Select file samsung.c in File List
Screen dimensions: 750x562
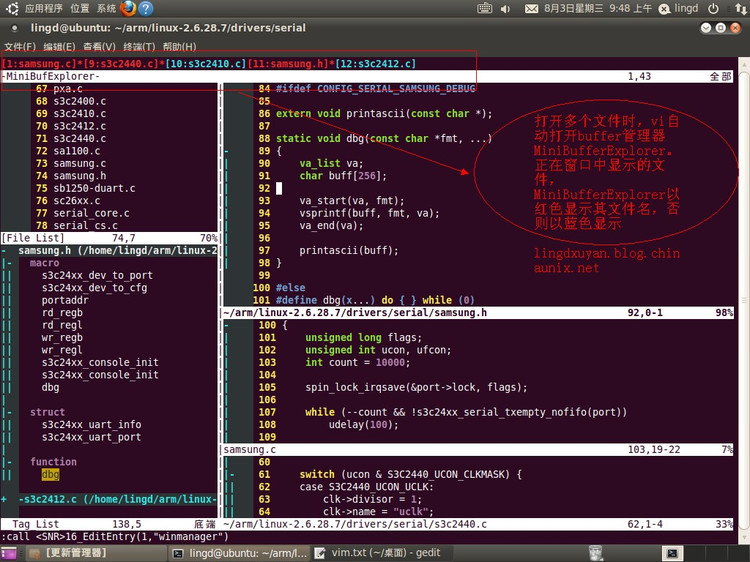point(80,164)
